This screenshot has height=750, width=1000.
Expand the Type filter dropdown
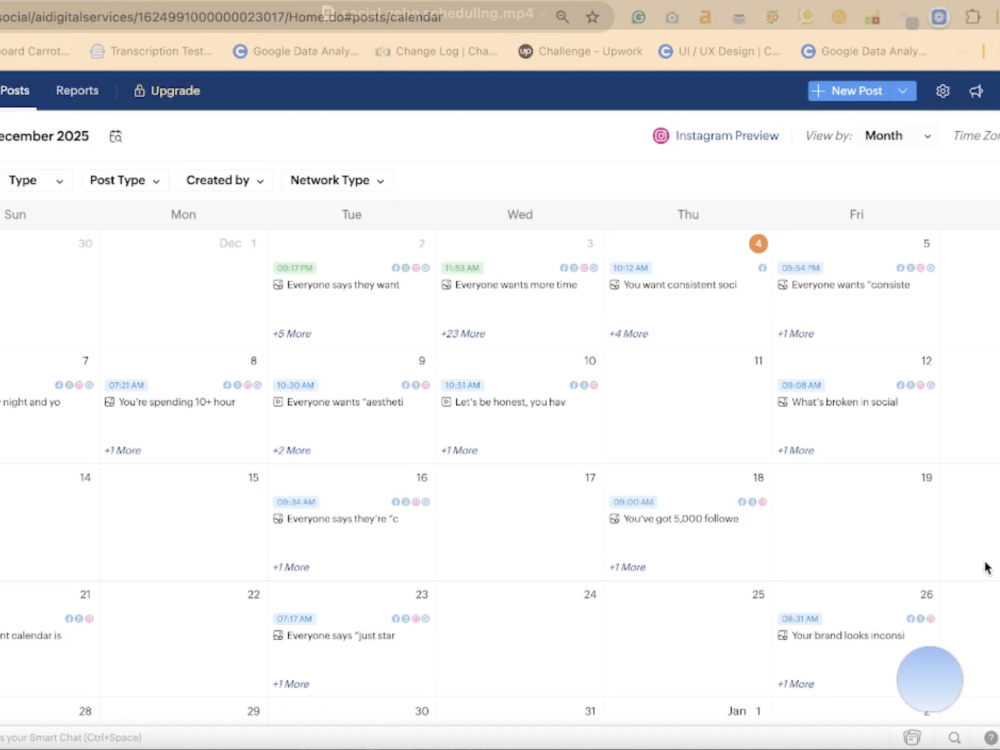pos(36,180)
